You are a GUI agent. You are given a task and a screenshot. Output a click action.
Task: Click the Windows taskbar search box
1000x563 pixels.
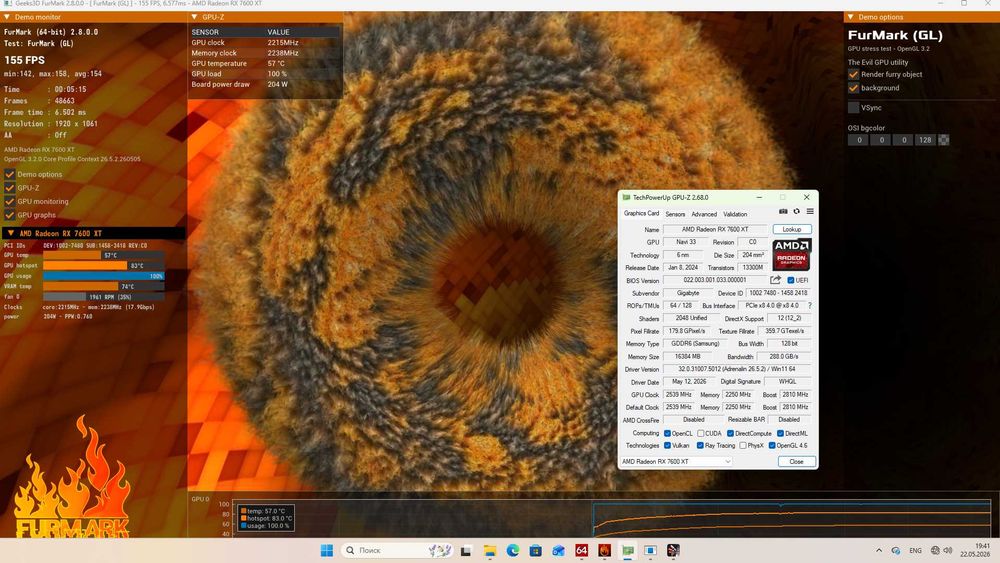click(397, 550)
